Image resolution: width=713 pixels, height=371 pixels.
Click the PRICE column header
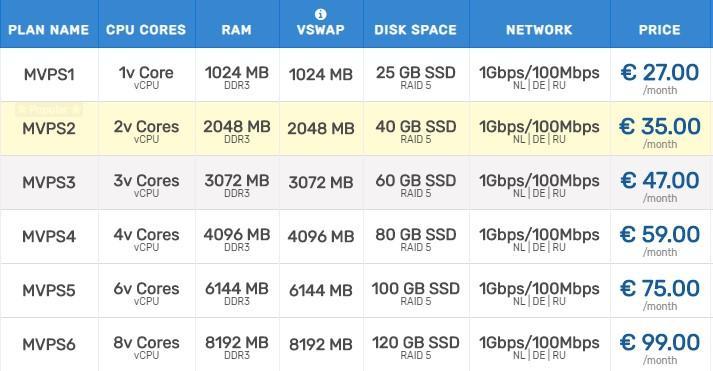[x=660, y=30]
